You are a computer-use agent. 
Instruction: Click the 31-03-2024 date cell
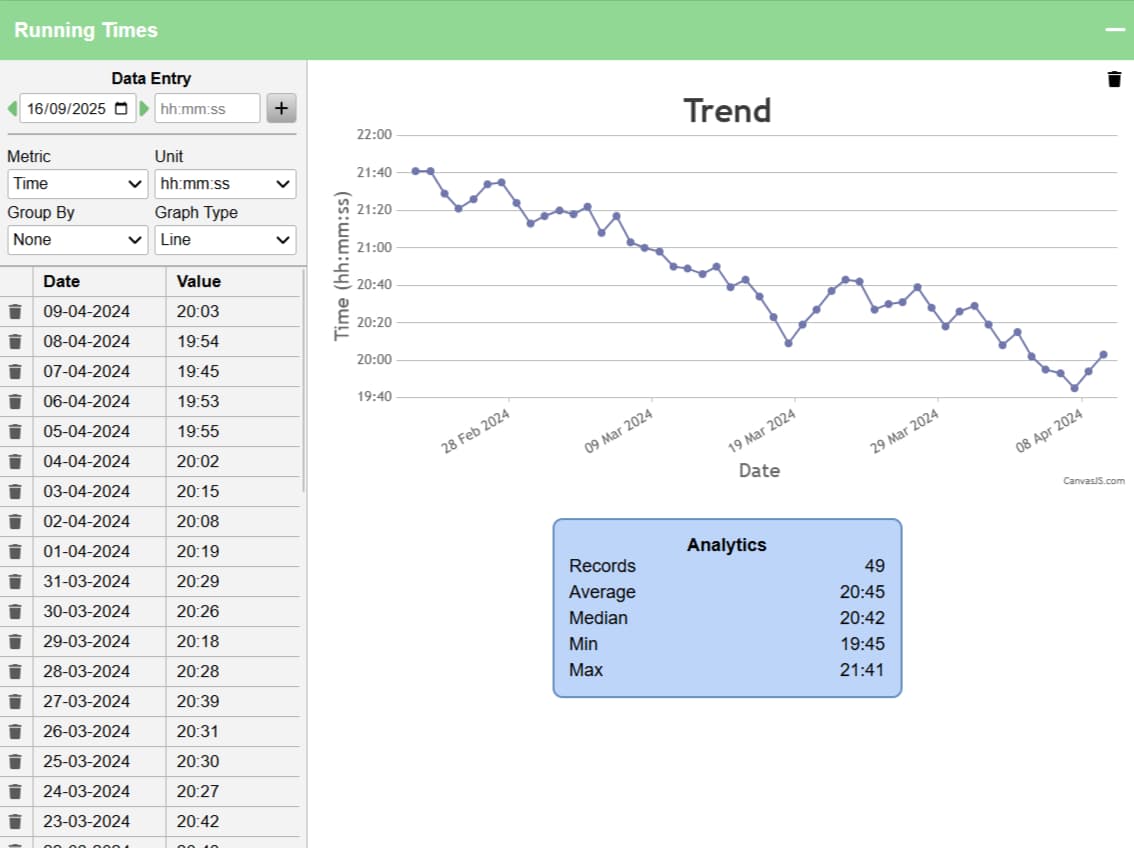click(x=99, y=582)
